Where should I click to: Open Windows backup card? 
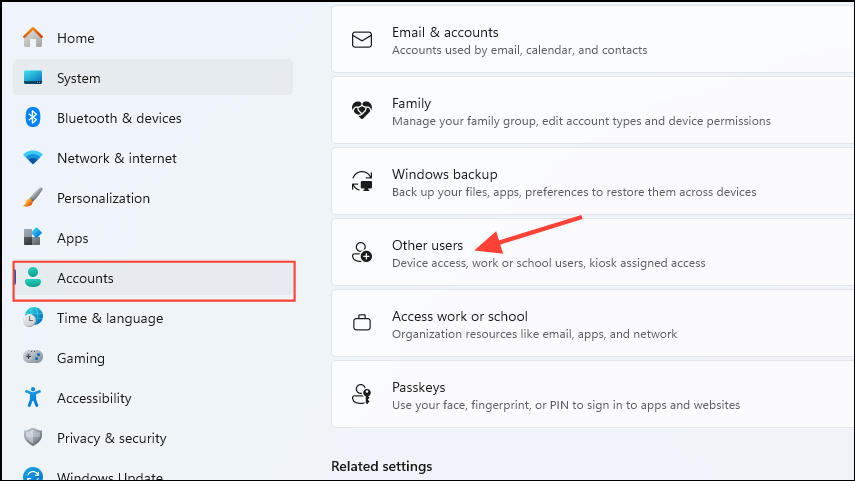[x=593, y=181]
